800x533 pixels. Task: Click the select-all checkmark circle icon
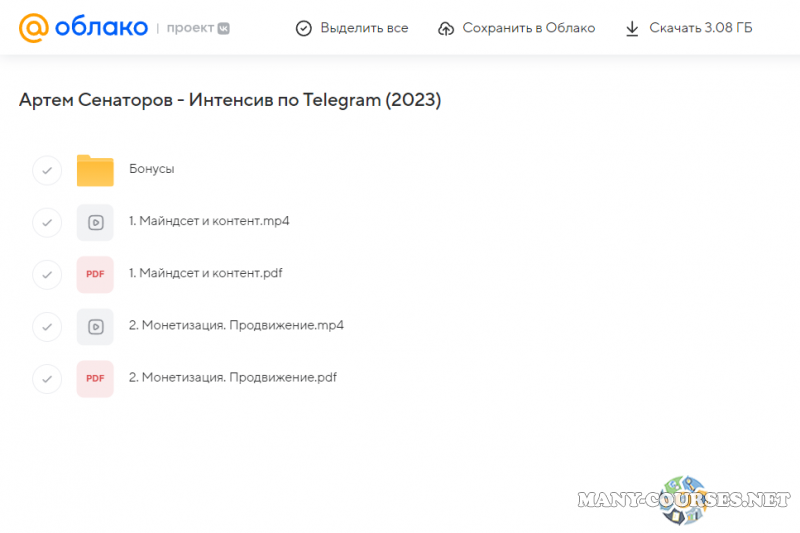(304, 28)
